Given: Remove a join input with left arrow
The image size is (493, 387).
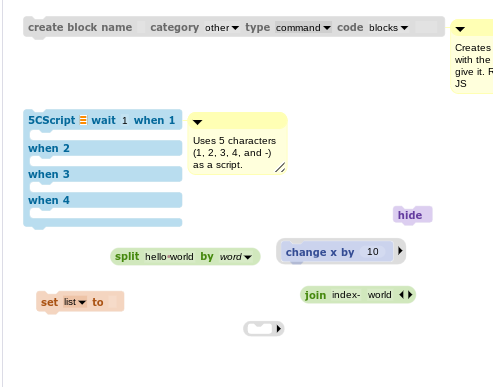Looking at the screenshot, I should click(x=401, y=295).
